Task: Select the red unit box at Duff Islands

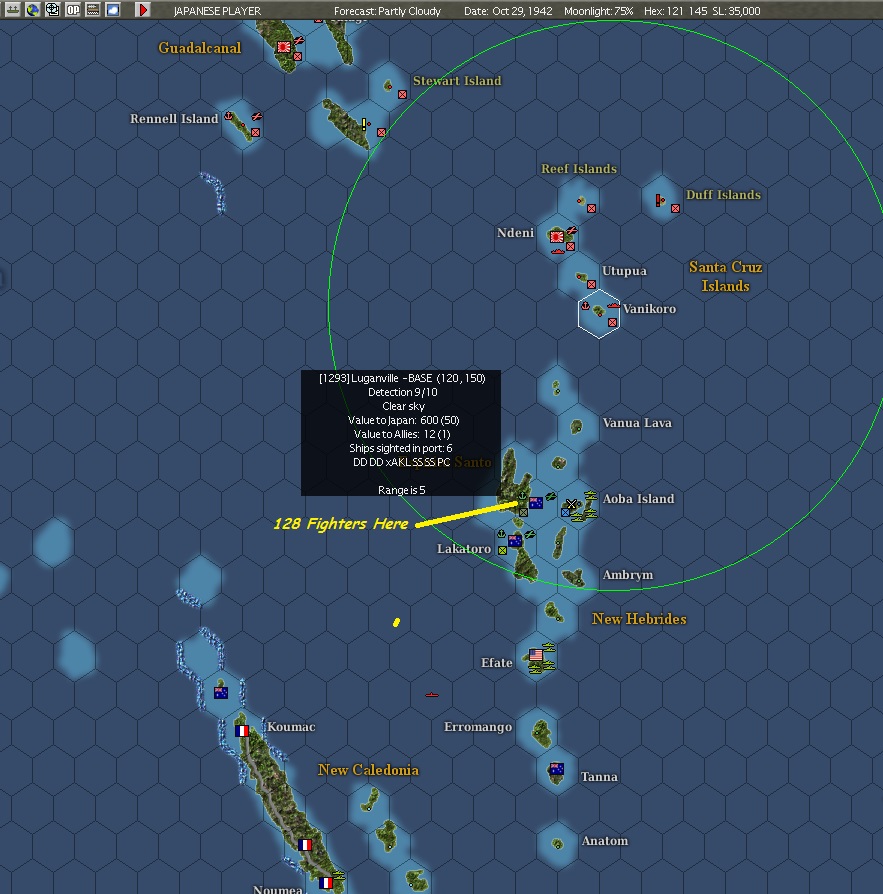Action: (x=676, y=208)
